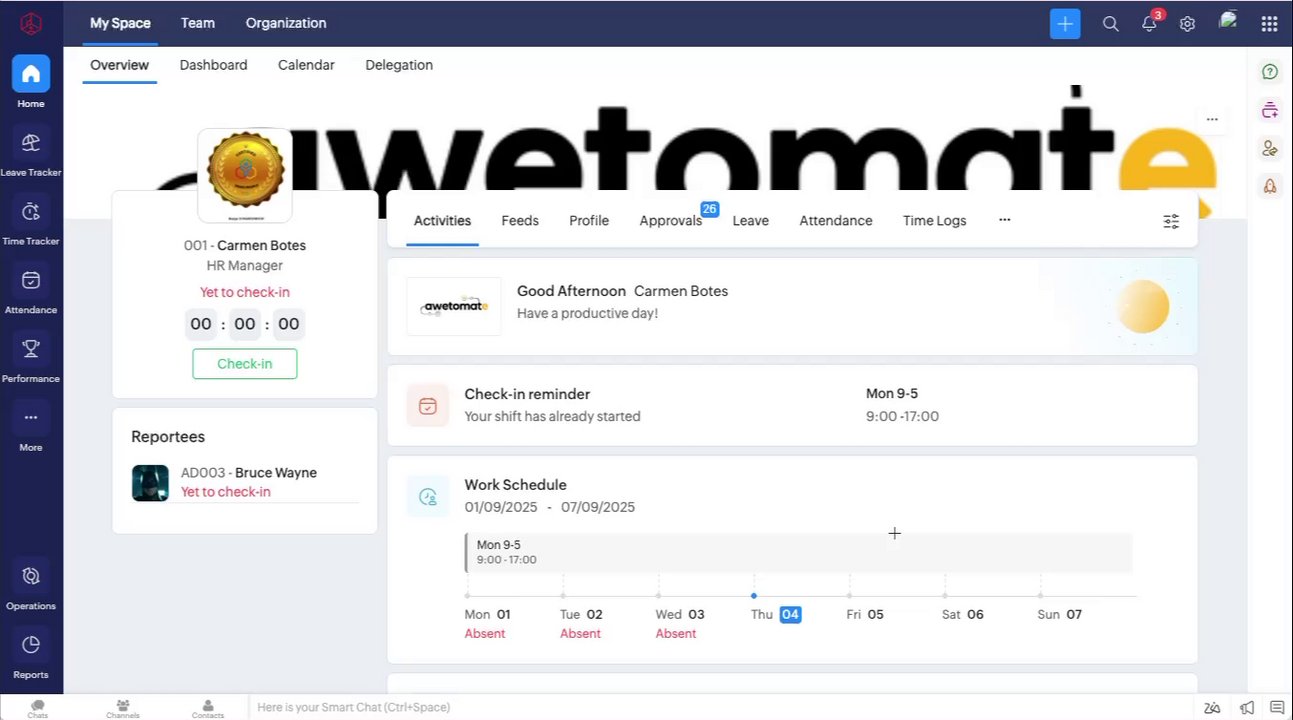1293x720 pixels.
Task: Click the green Check-in button
Action: pos(245,364)
